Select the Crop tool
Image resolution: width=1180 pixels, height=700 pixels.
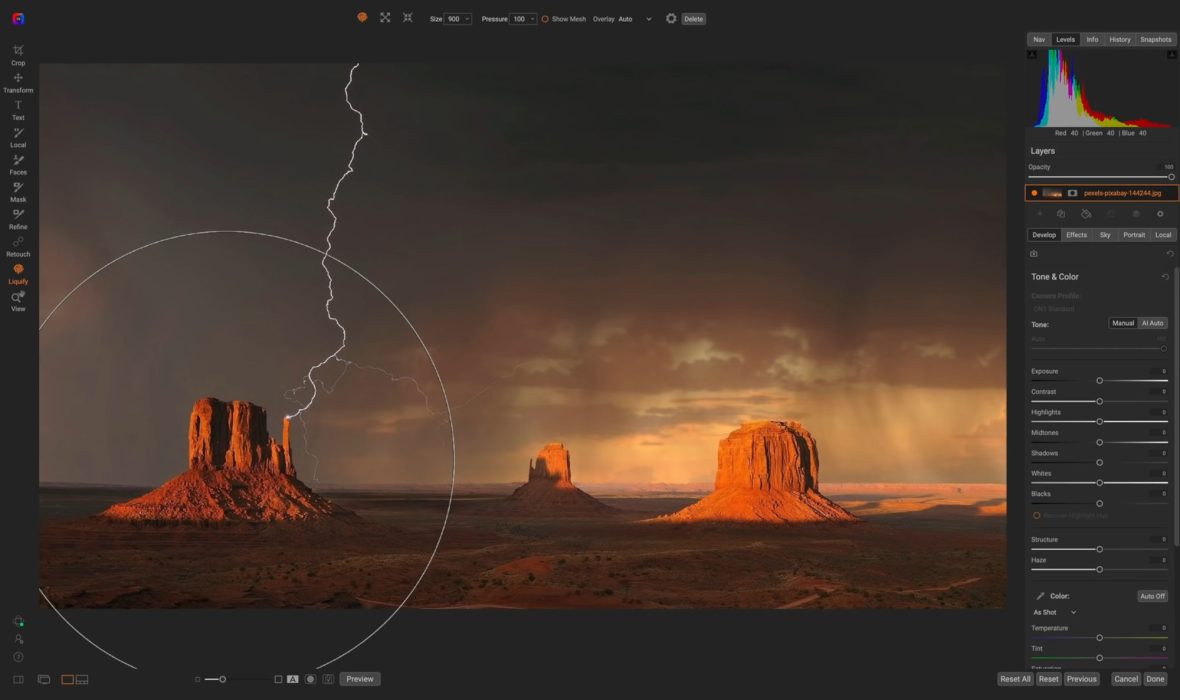tap(18, 54)
